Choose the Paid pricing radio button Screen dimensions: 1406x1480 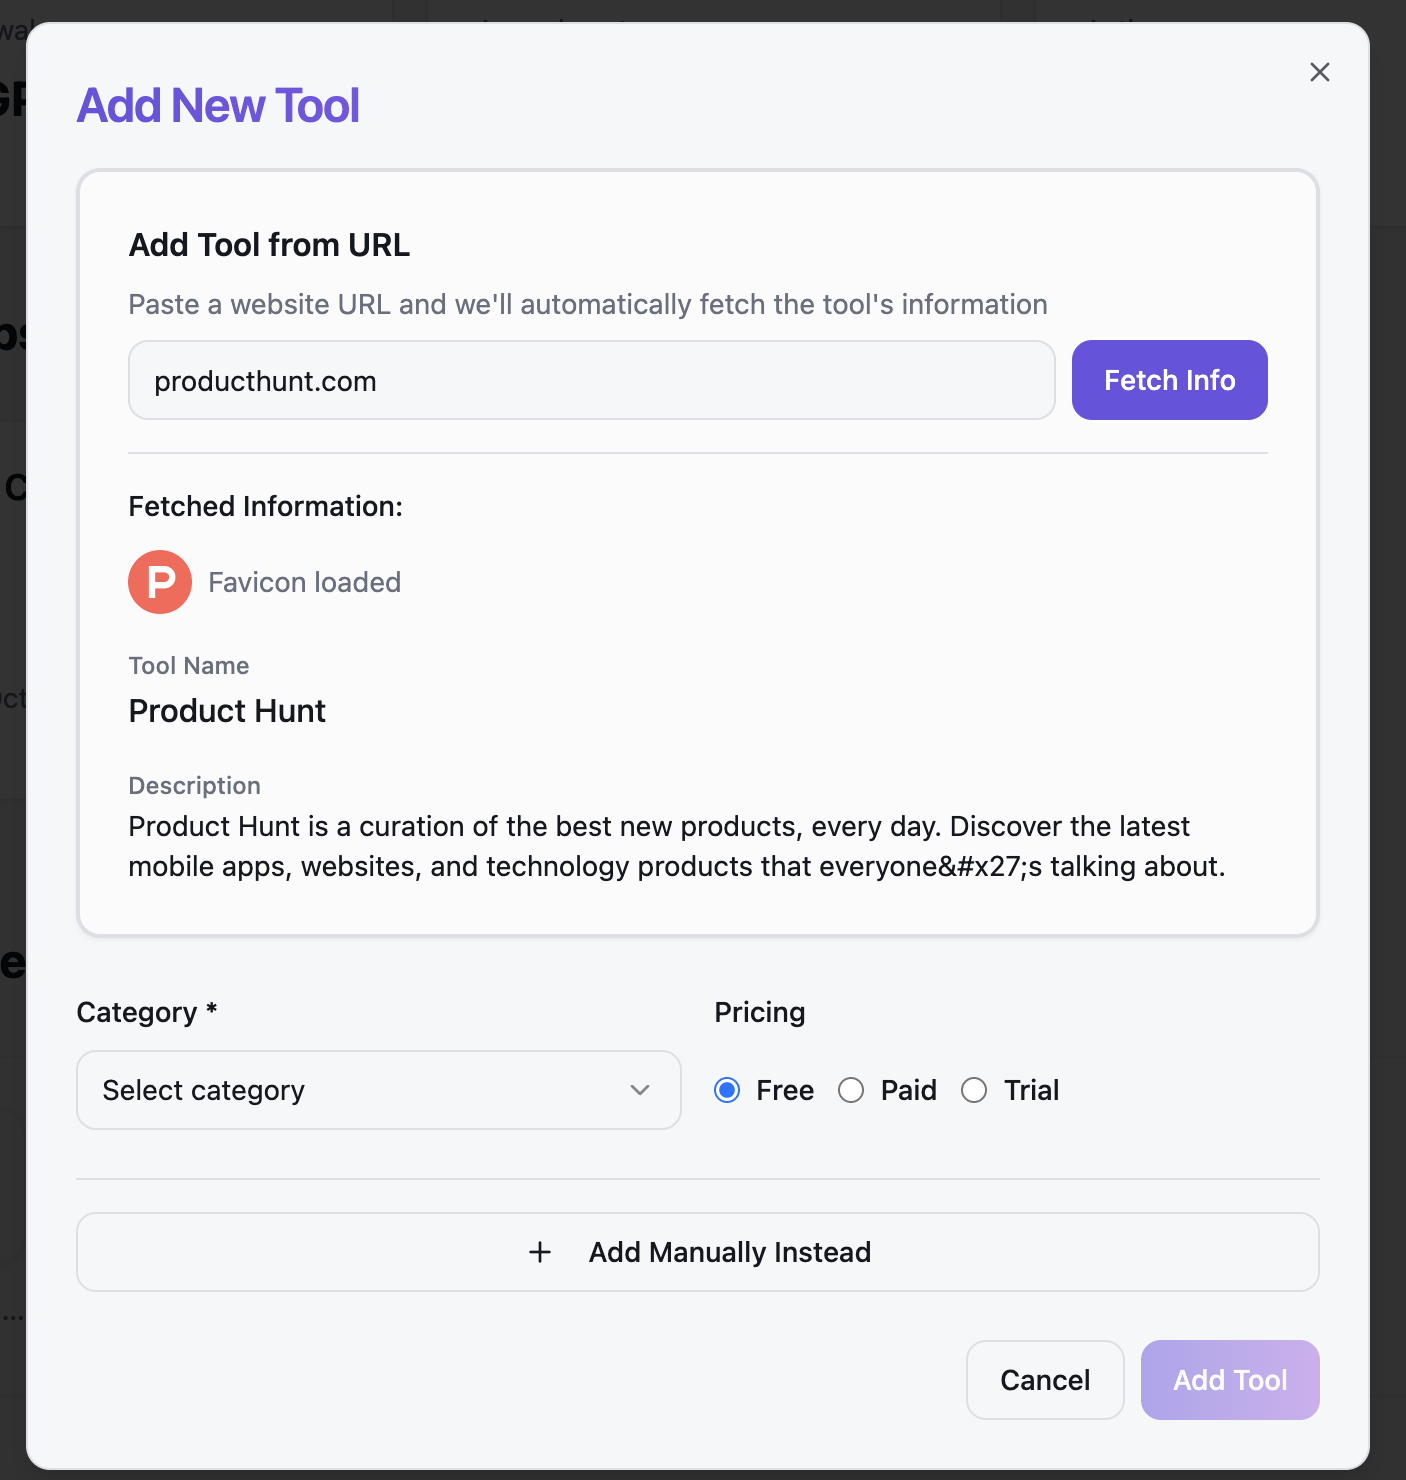tap(851, 1090)
